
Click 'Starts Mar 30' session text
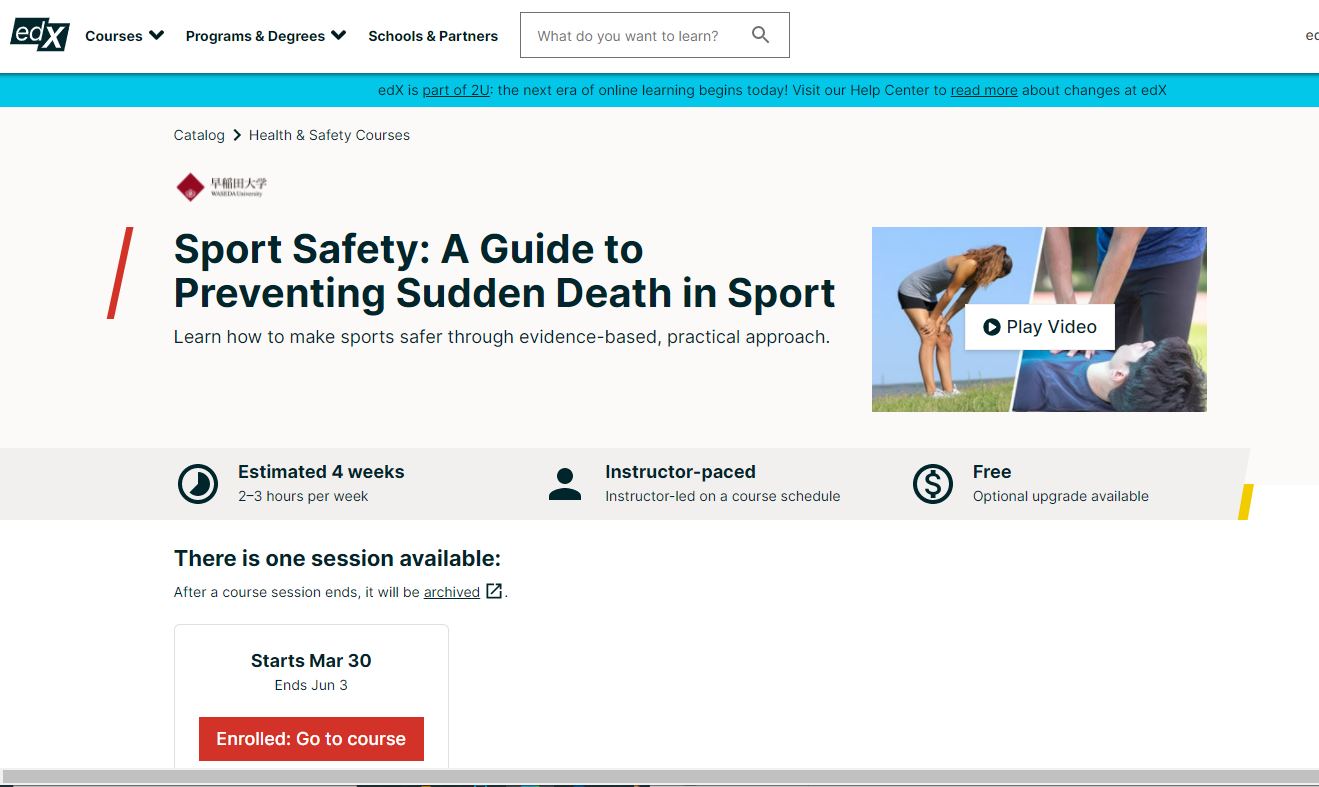(x=311, y=661)
